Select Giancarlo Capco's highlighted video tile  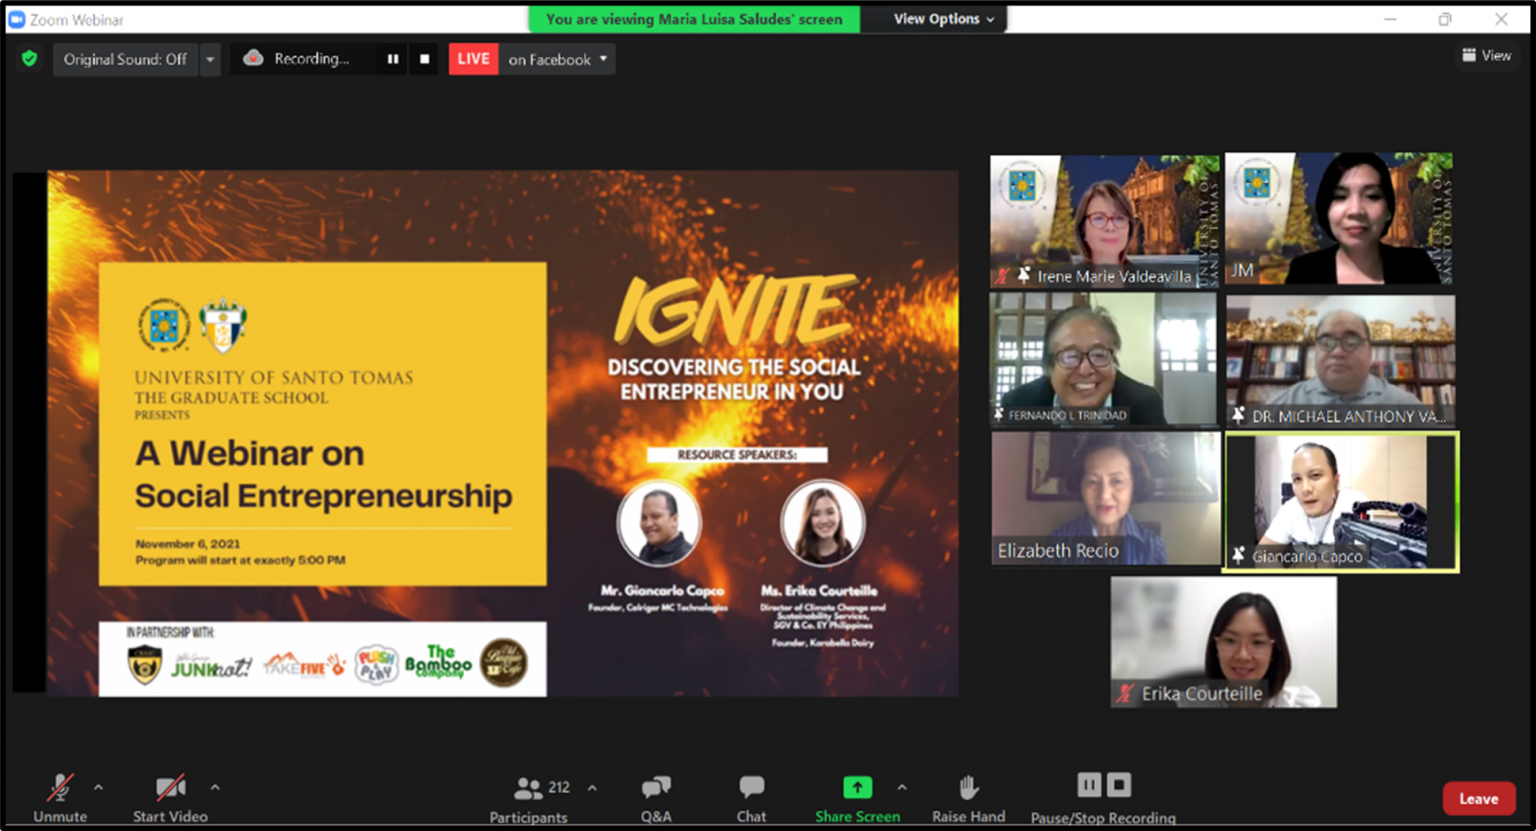coord(1341,501)
